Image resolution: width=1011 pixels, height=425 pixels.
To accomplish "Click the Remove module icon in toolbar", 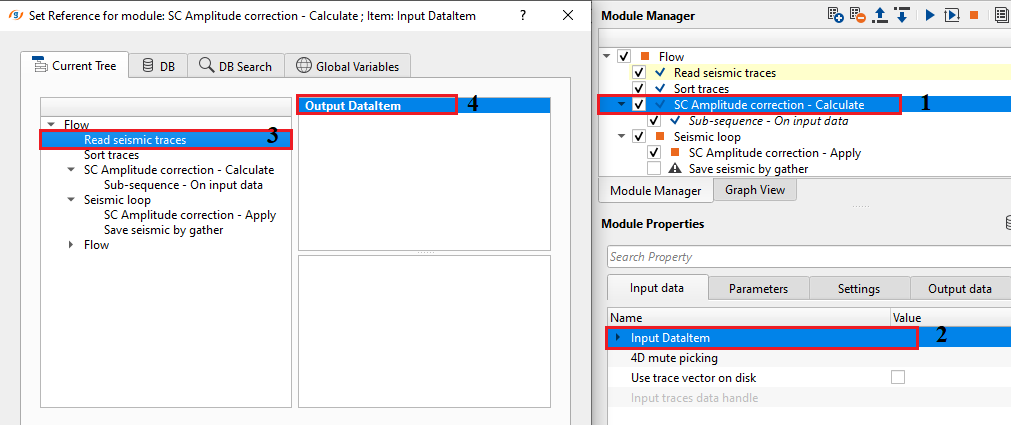I will (x=859, y=15).
